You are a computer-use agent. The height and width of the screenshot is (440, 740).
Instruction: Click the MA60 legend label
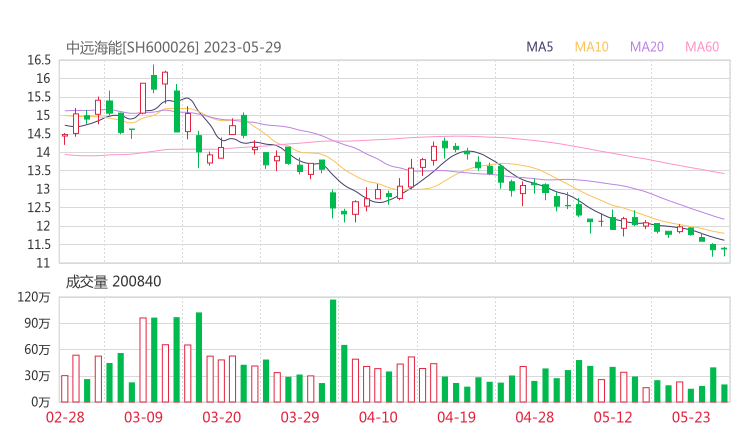pos(702,47)
